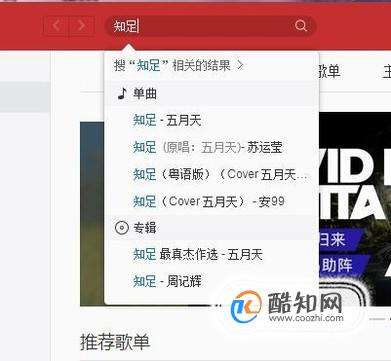Go forward with the right arrow button
The width and height of the screenshot is (391, 361).
point(81,25)
